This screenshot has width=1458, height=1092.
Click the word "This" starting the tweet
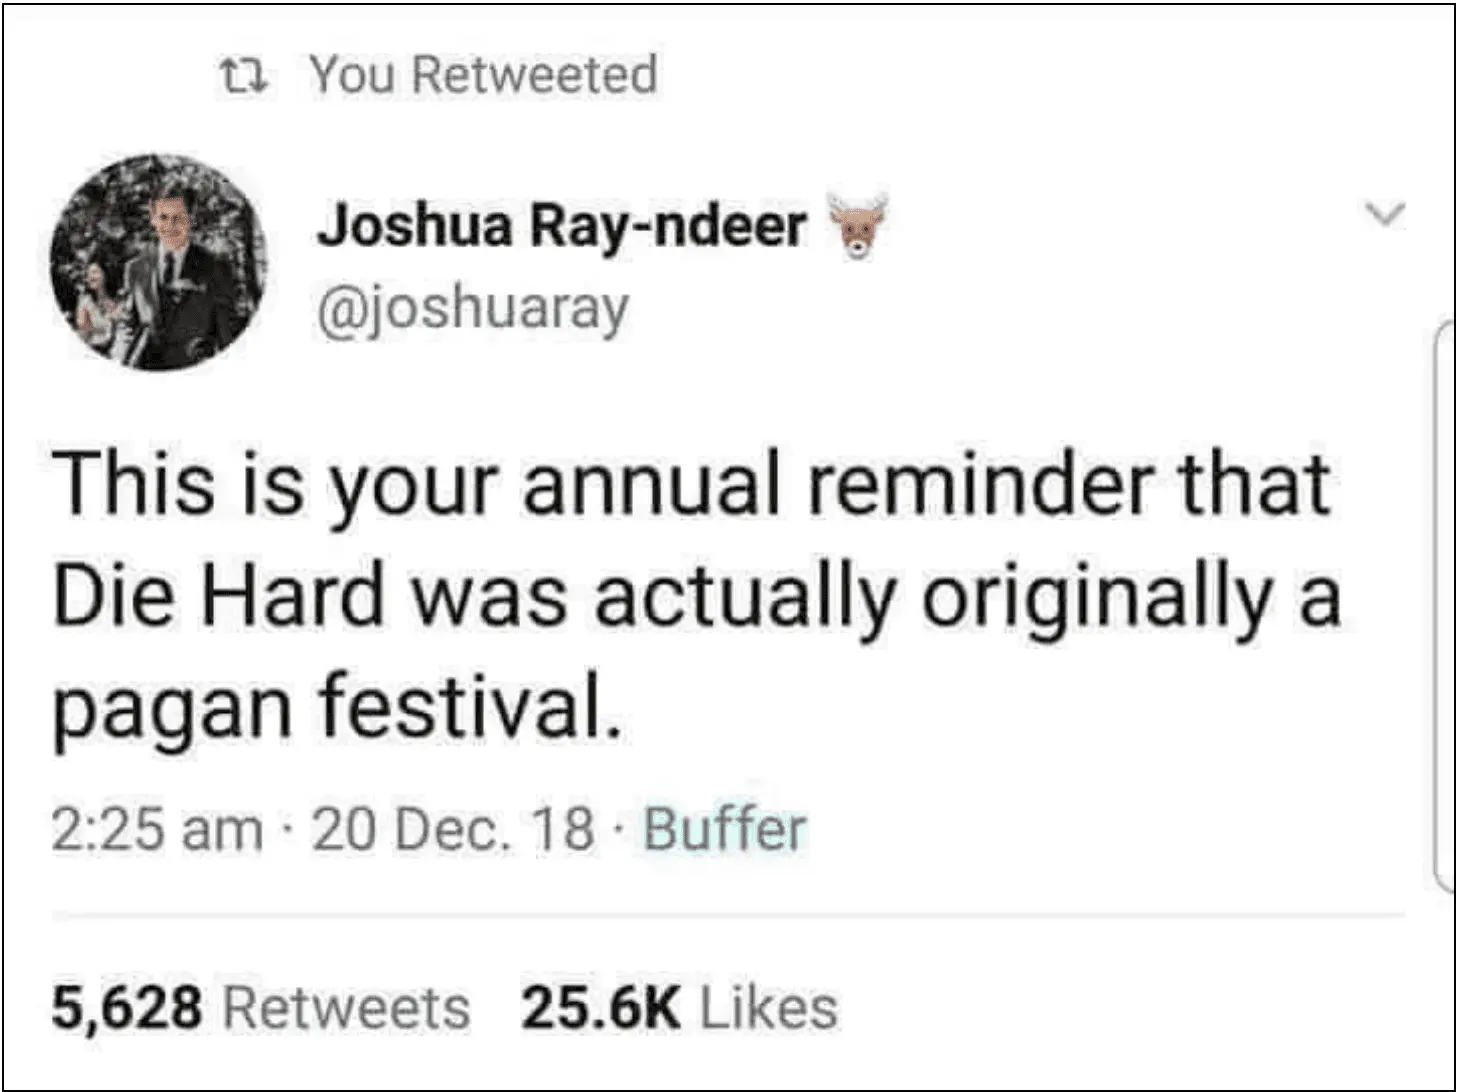pyautogui.click(x=133, y=486)
